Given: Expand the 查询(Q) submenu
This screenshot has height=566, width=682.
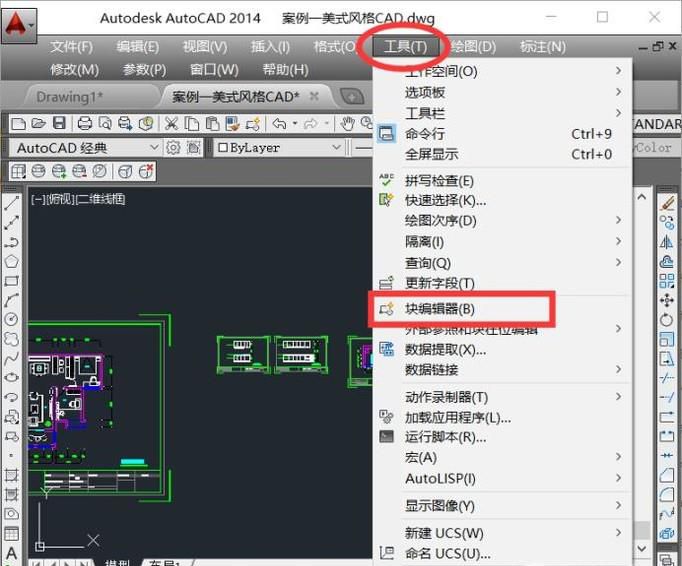Looking at the screenshot, I should [x=502, y=263].
